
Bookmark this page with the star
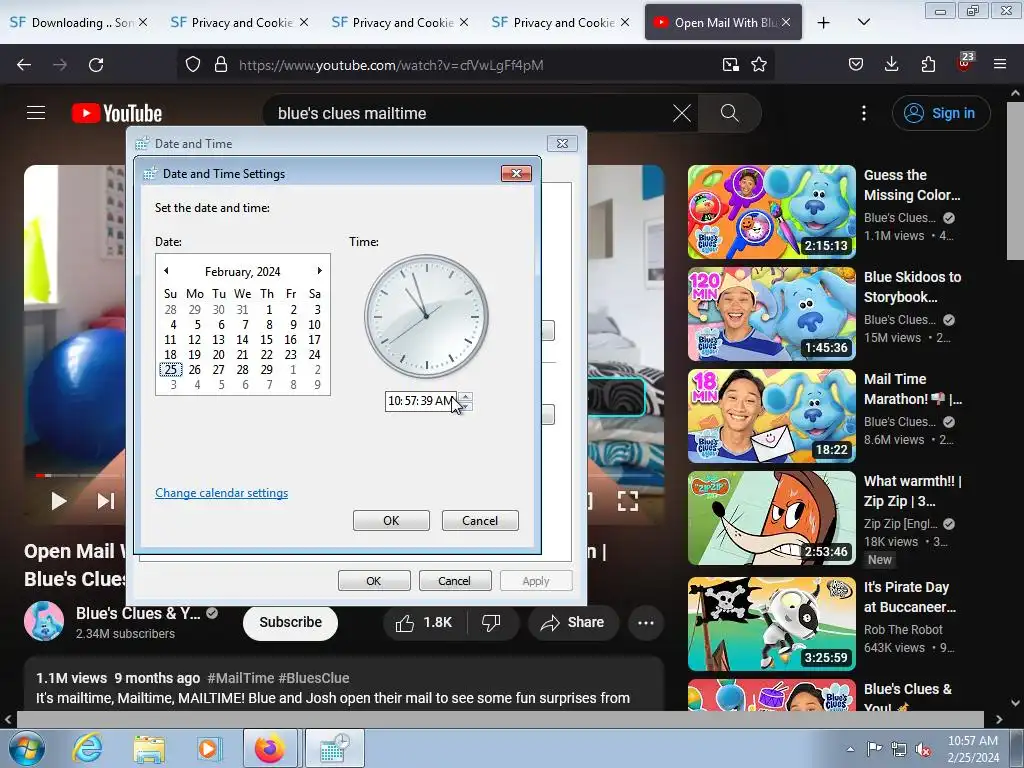click(759, 65)
